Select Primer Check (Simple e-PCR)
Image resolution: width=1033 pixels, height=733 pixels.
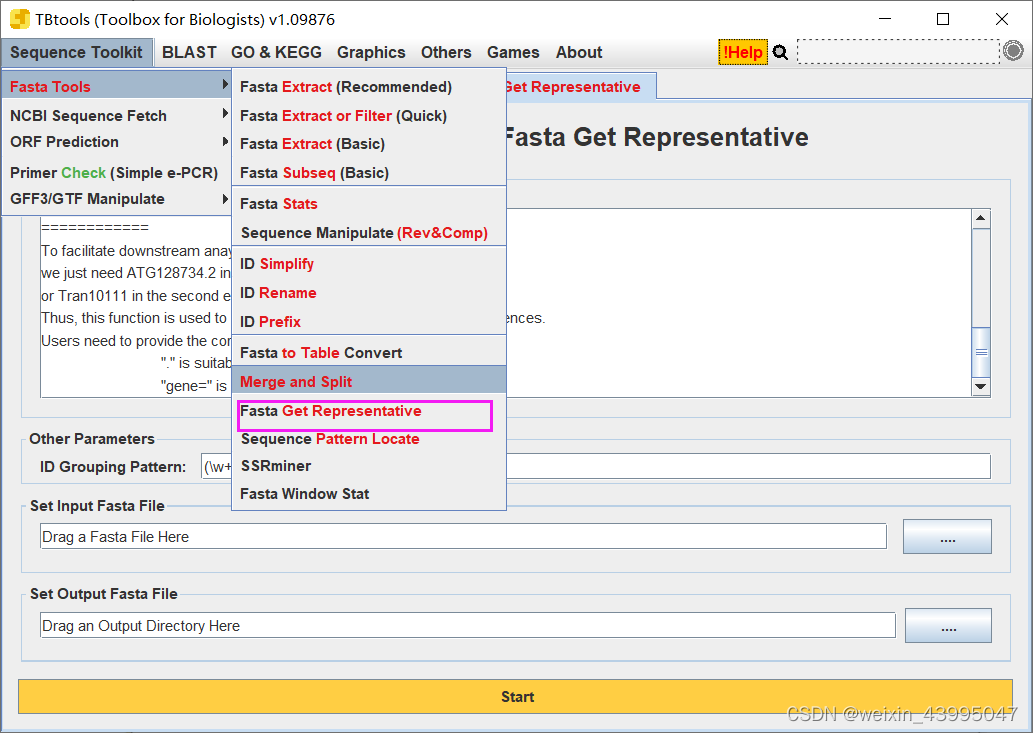click(117, 173)
